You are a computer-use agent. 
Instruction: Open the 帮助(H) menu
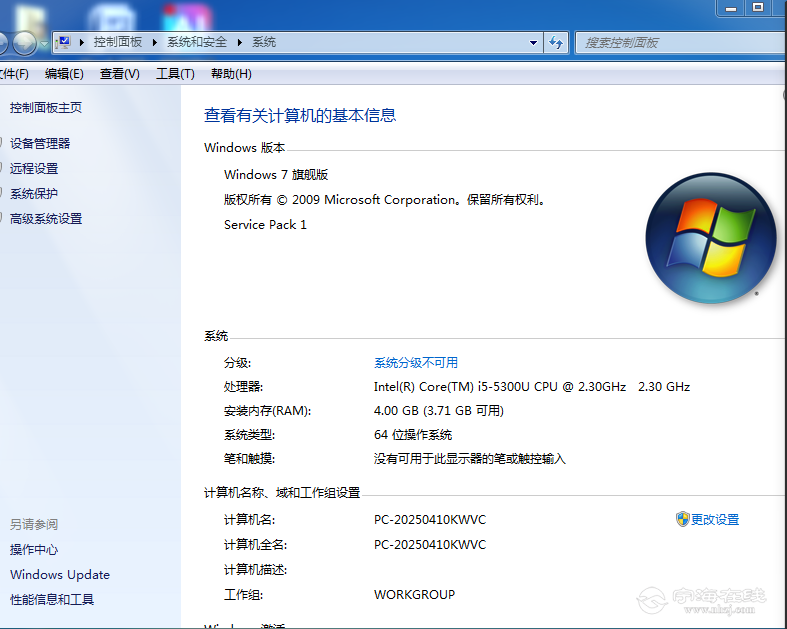231,74
